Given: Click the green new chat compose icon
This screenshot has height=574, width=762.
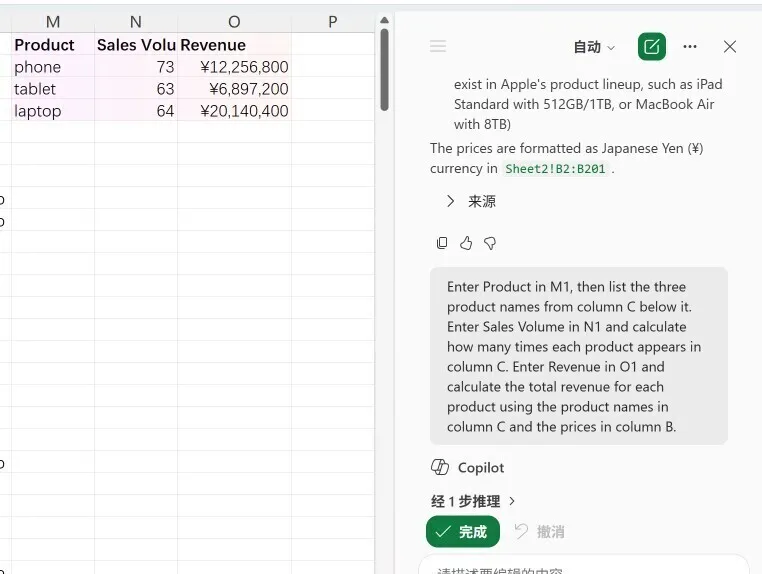Looking at the screenshot, I should 651,47.
